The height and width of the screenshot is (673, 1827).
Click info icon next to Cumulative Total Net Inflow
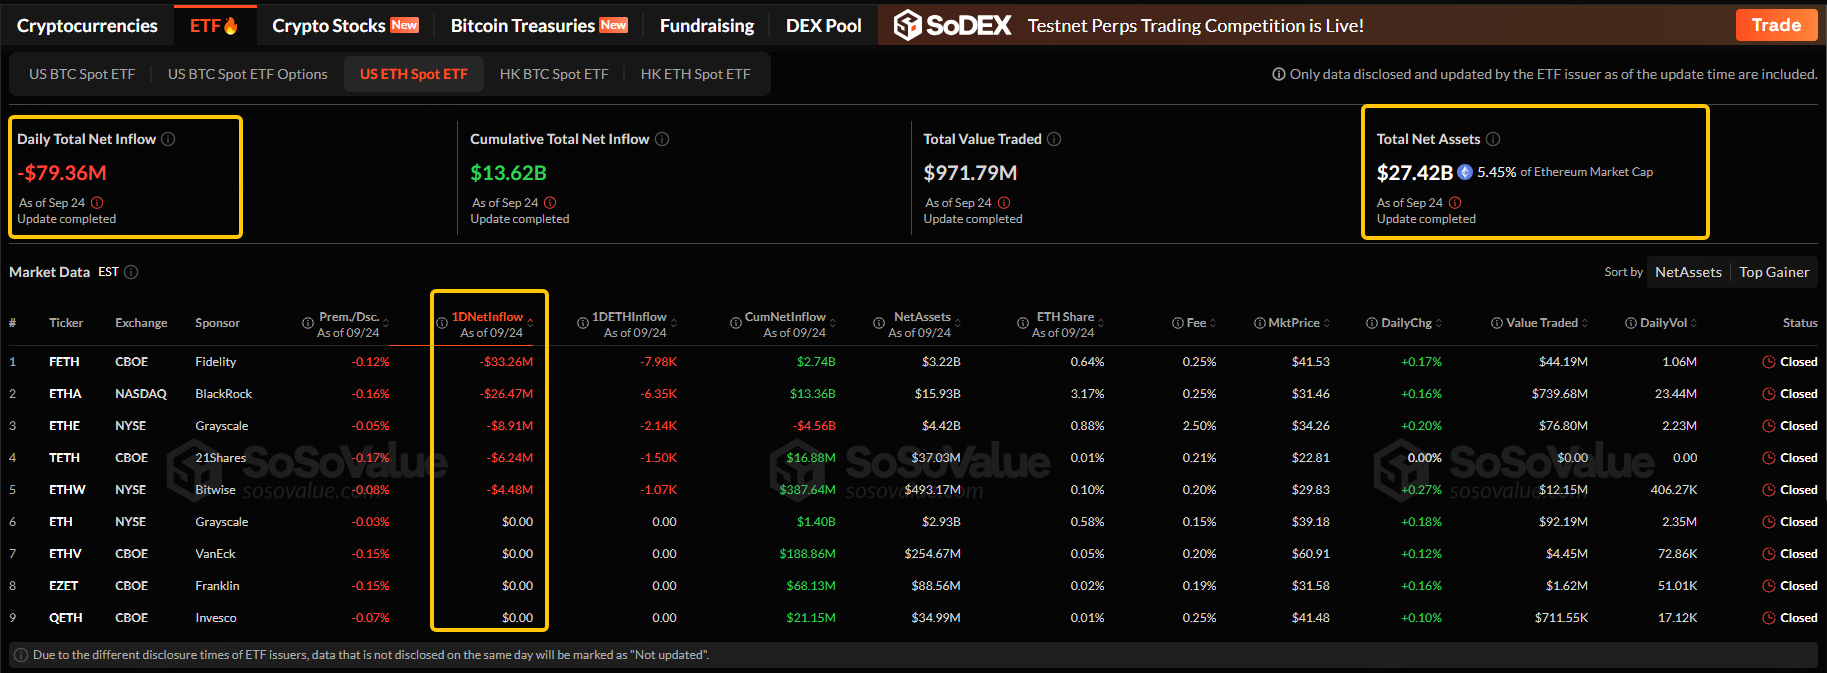point(662,139)
